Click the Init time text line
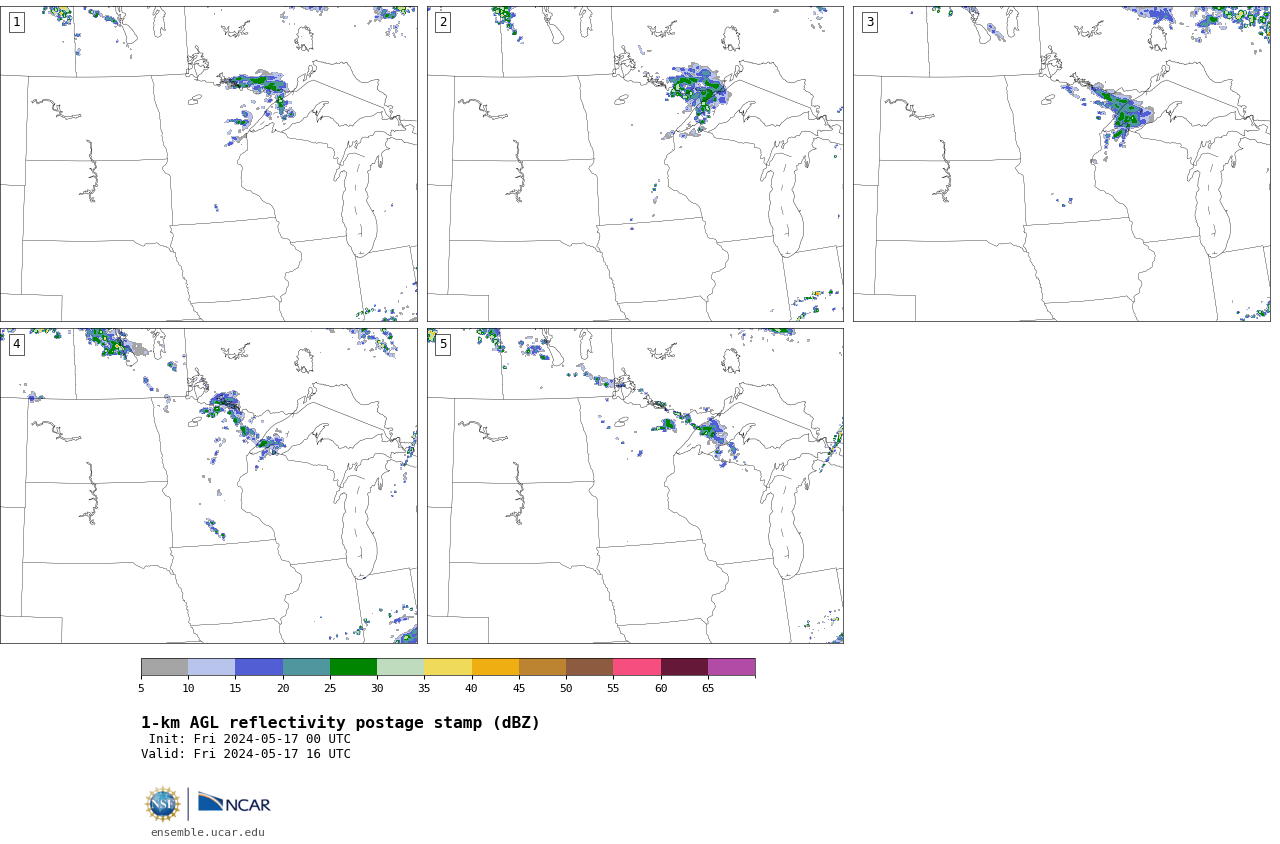Viewport: 1280px width, 844px height. pyautogui.click(x=250, y=739)
